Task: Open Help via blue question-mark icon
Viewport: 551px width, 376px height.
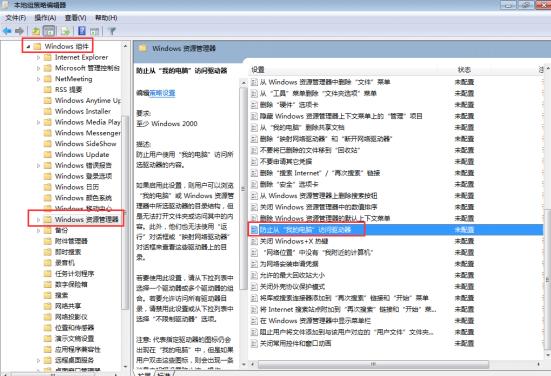Action: coord(82,31)
